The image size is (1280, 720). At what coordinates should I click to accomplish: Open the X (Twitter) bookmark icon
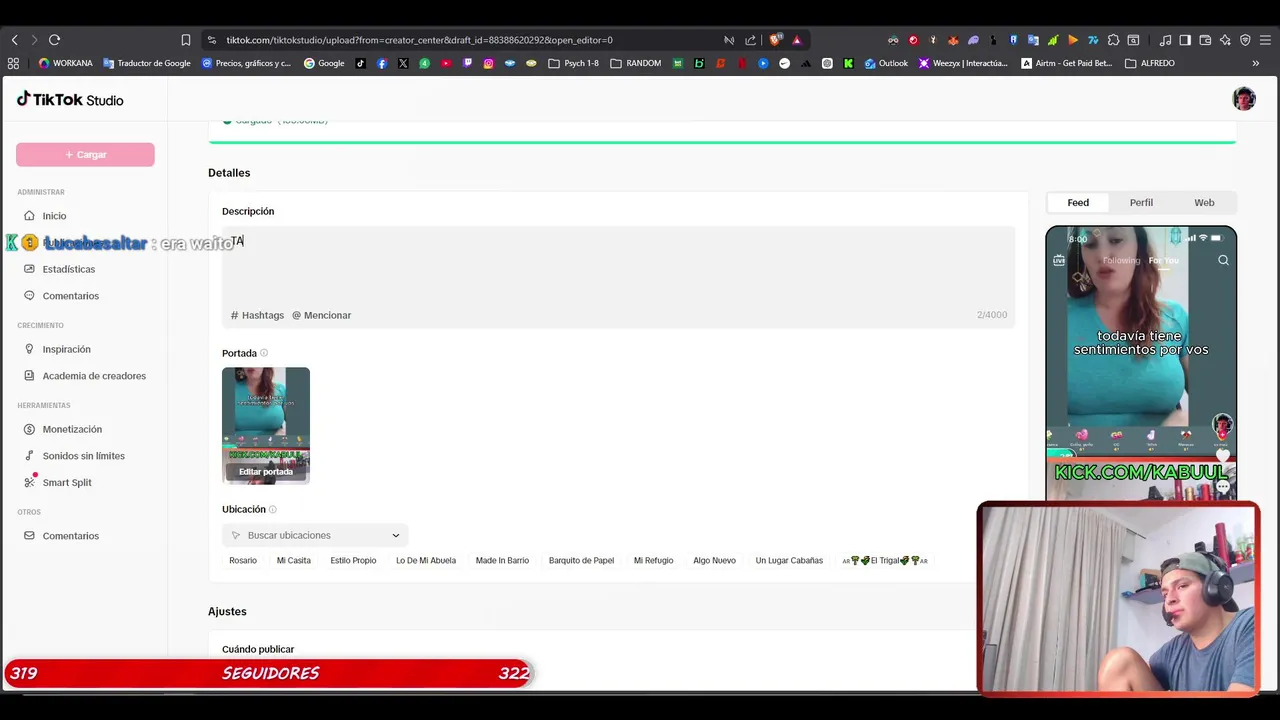[403, 63]
